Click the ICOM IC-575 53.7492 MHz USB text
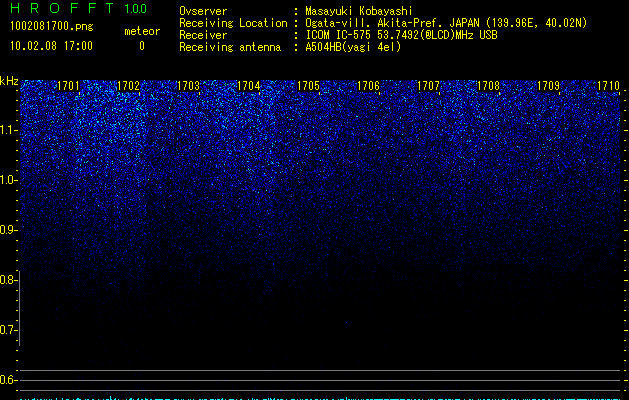 pyautogui.click(x=401, y=35)
